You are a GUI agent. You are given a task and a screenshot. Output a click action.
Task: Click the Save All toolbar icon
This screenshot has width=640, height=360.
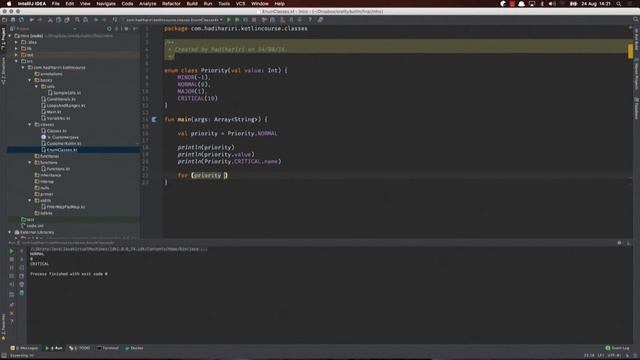[13, 20]
